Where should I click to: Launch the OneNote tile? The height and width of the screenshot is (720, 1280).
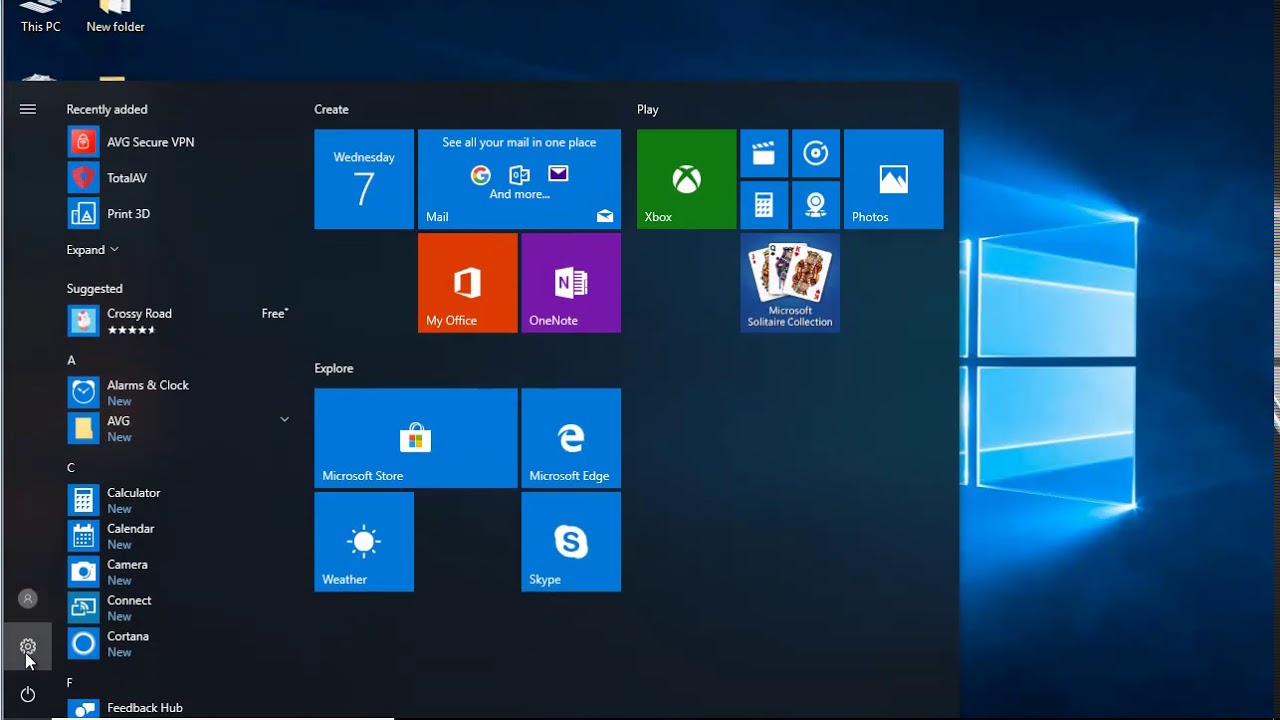click(x=571, y=283)
